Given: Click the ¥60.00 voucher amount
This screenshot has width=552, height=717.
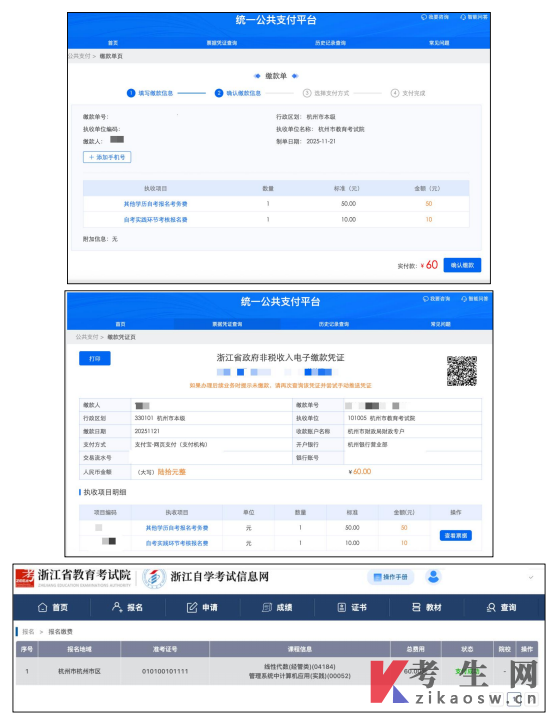Looking at the screenshot, I should pos(359,471).
